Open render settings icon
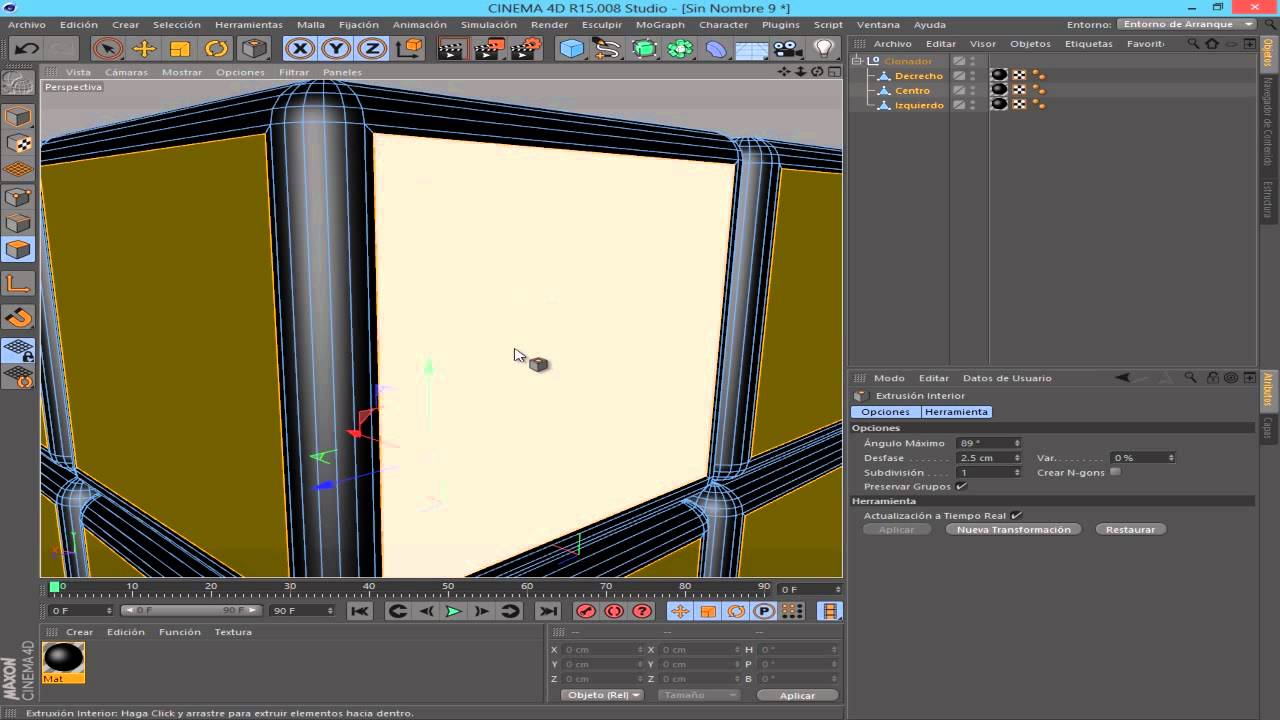 pos(526,48)
